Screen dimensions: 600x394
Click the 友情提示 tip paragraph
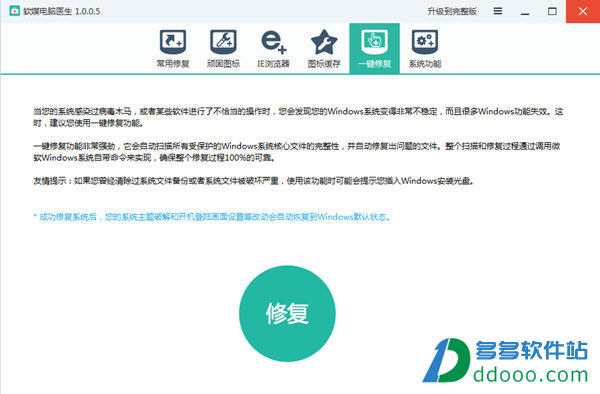tap(254, 181)
